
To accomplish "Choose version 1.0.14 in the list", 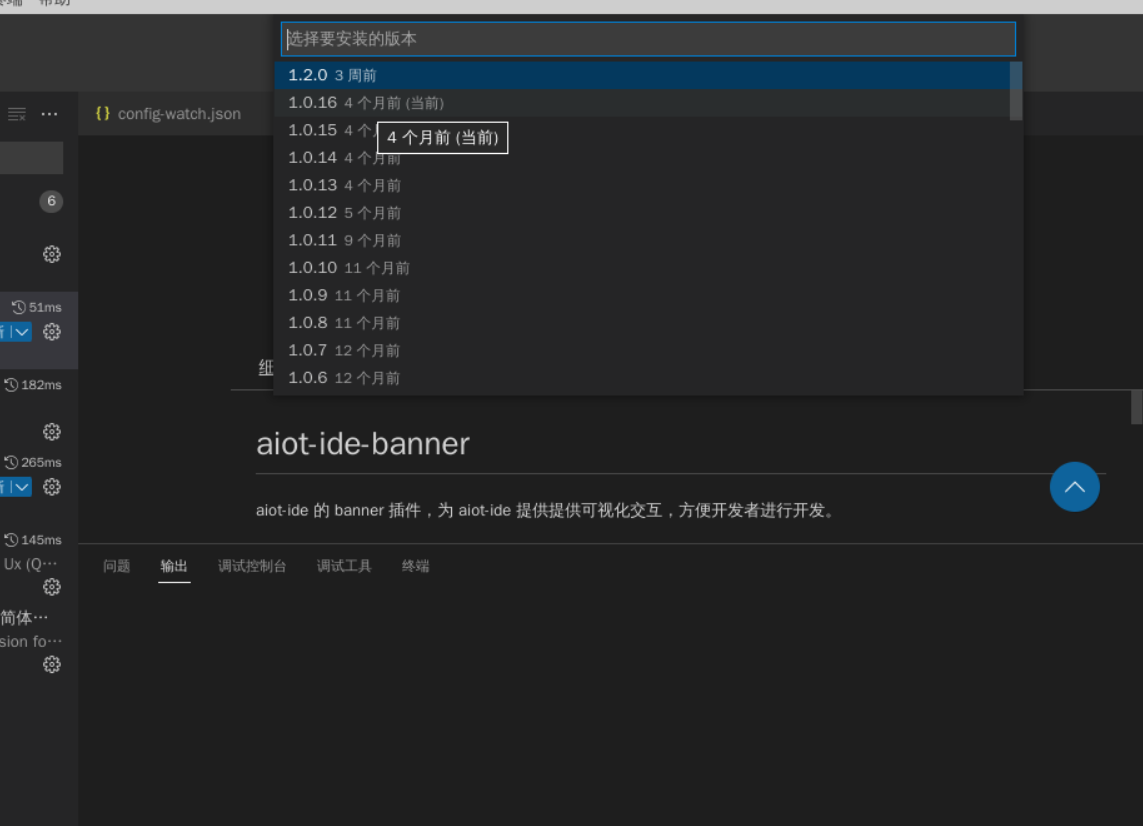I will (x=642, y=158).
